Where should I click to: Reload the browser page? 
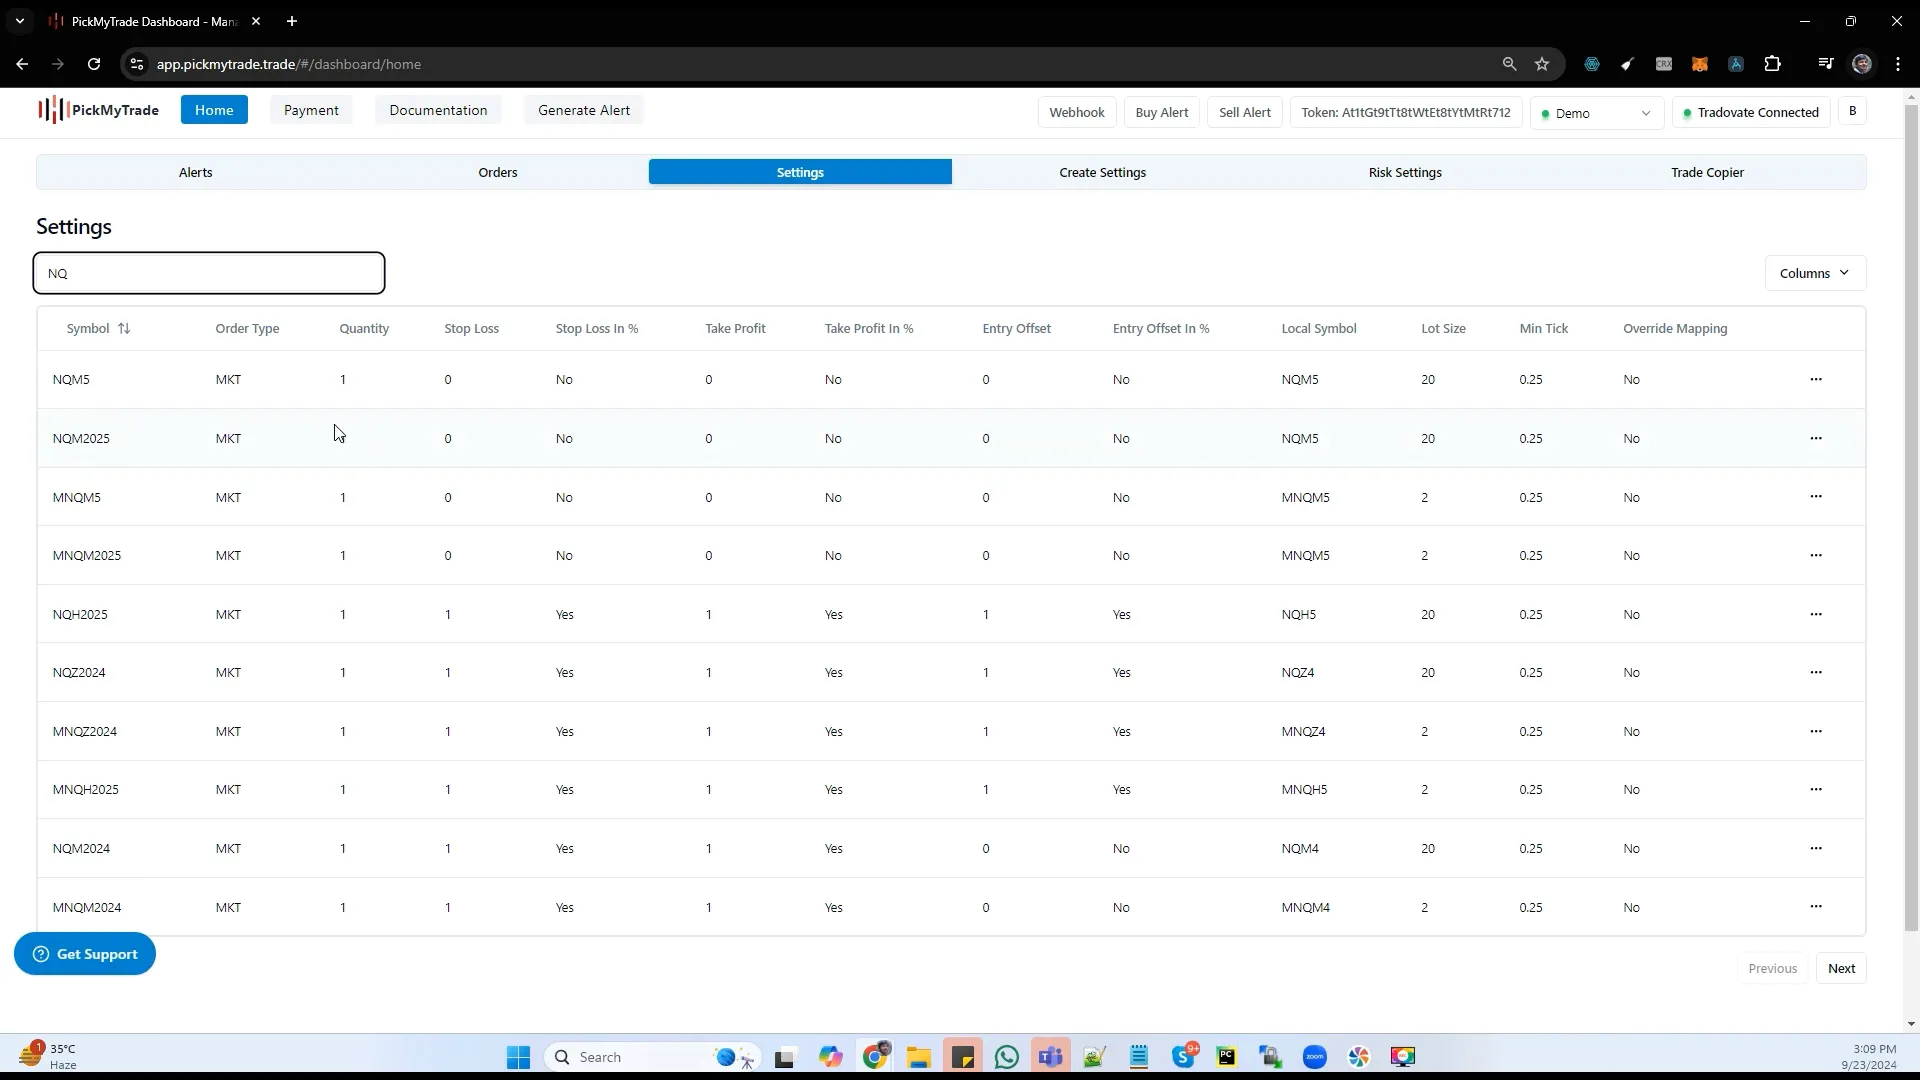coord(94,64)
